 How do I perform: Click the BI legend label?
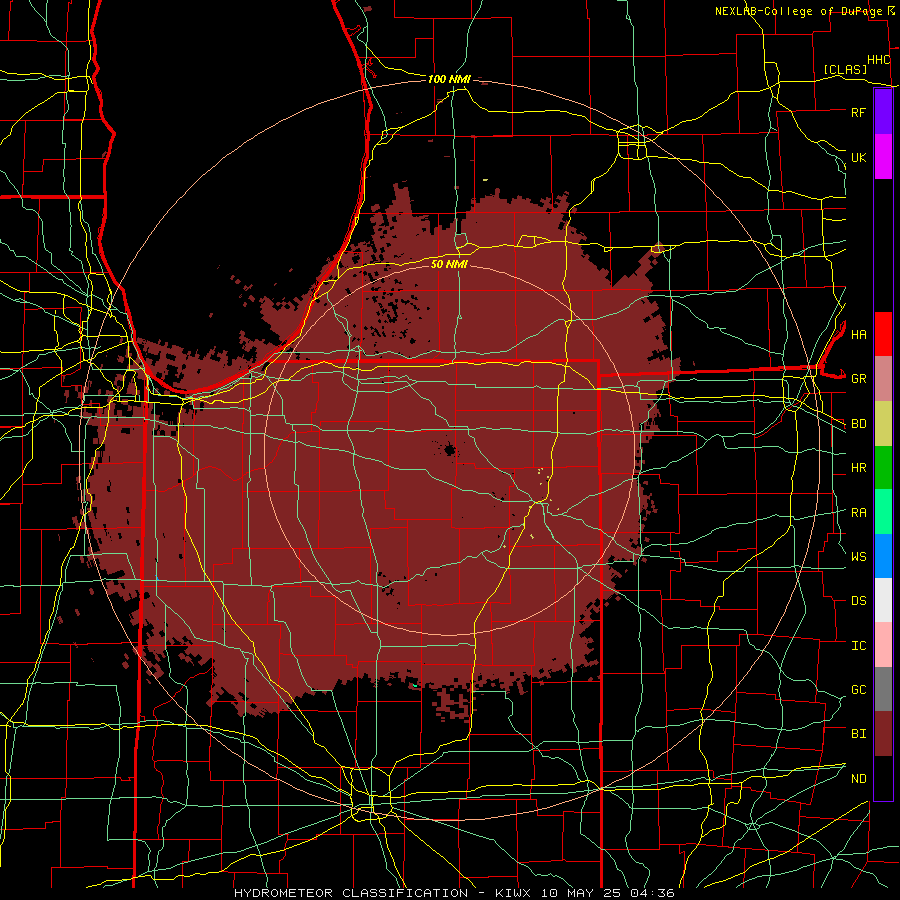(858, 734)
